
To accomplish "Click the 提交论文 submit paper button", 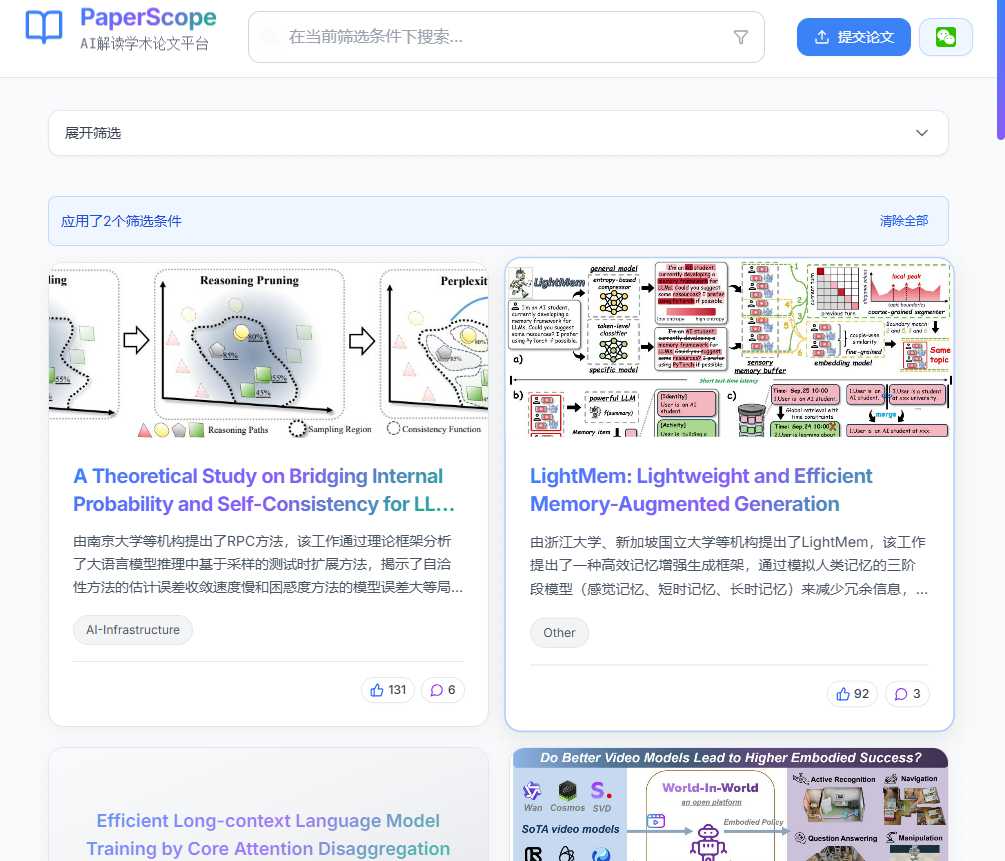I will (853, 37).
